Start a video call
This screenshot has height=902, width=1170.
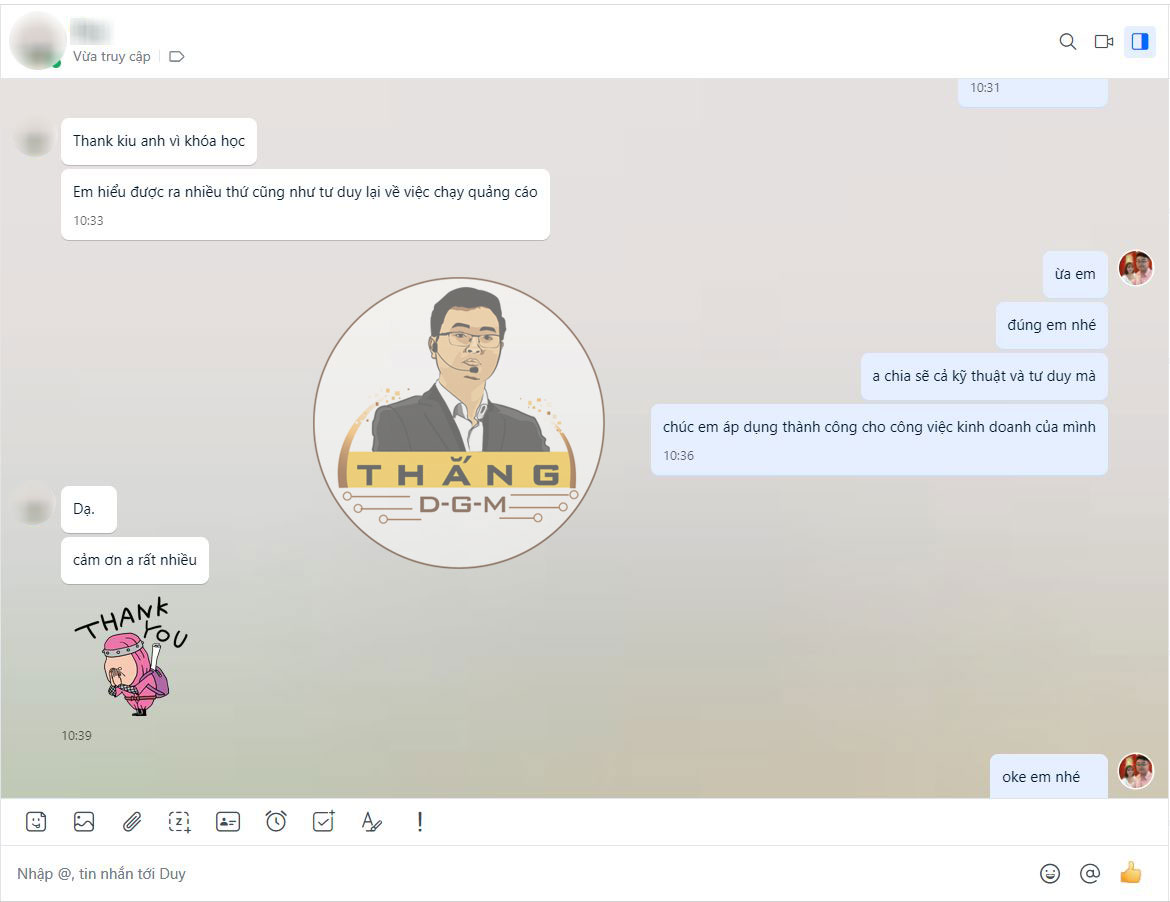[1104, 42]
